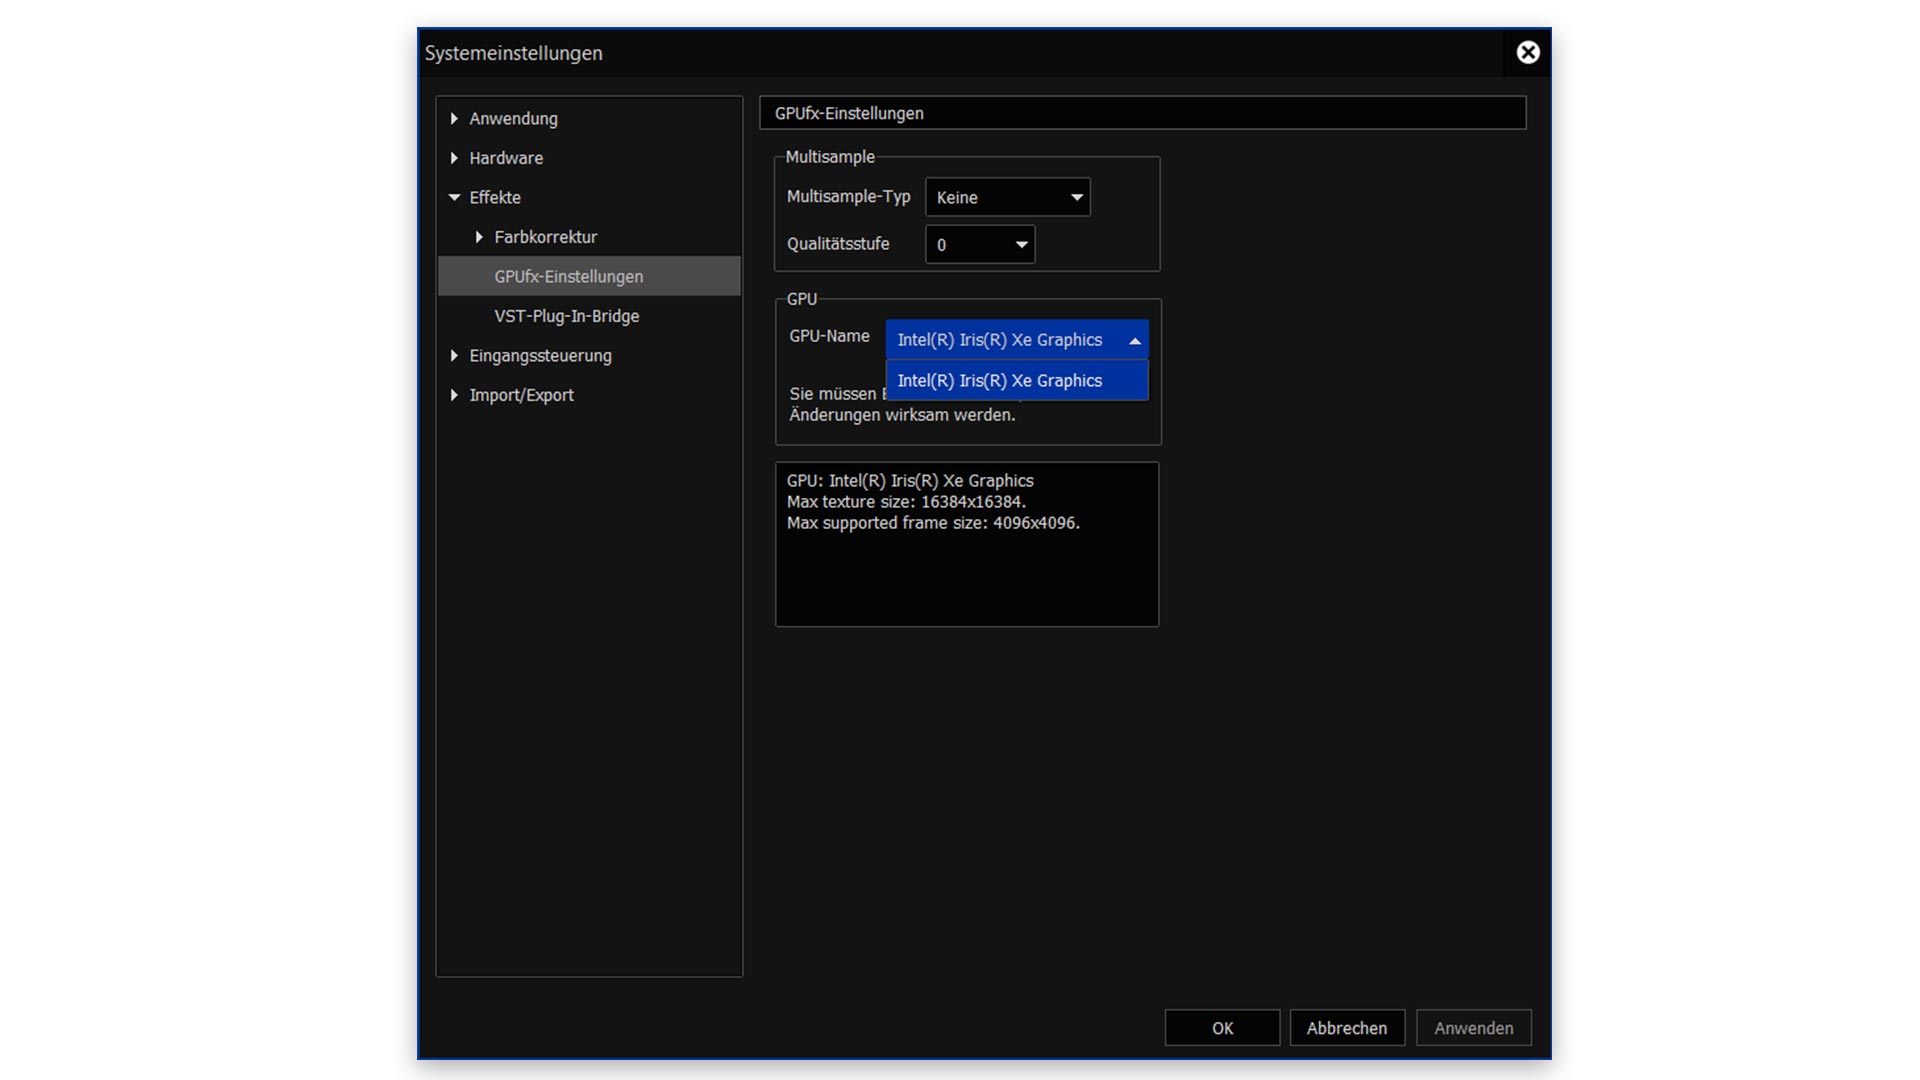Open VST-Plug-In-Bridge settings
The image size is (1920, 1080).
tap(566, 316)
